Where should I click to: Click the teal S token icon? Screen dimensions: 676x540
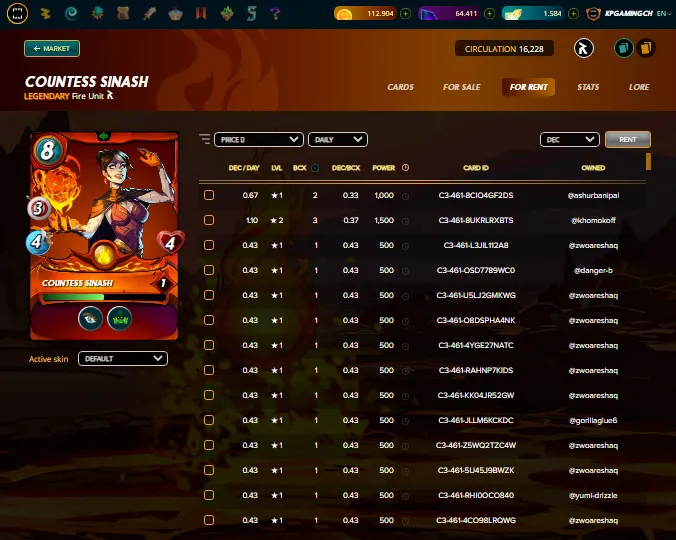click(x=252, y=13)
